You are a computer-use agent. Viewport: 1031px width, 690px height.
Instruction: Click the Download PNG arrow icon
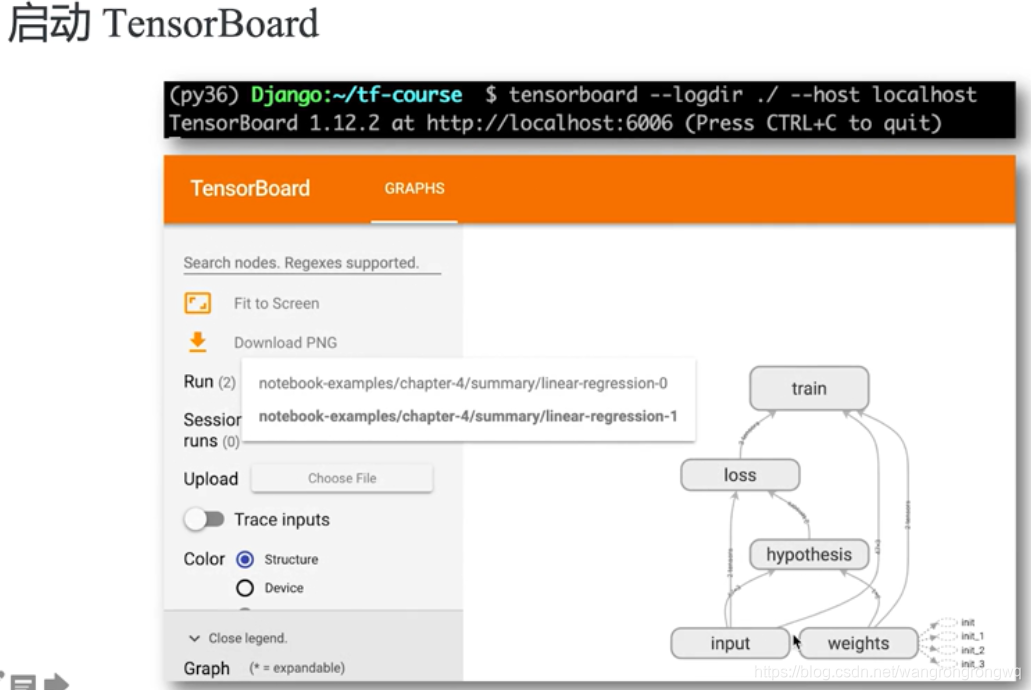[x=197, y=342]
